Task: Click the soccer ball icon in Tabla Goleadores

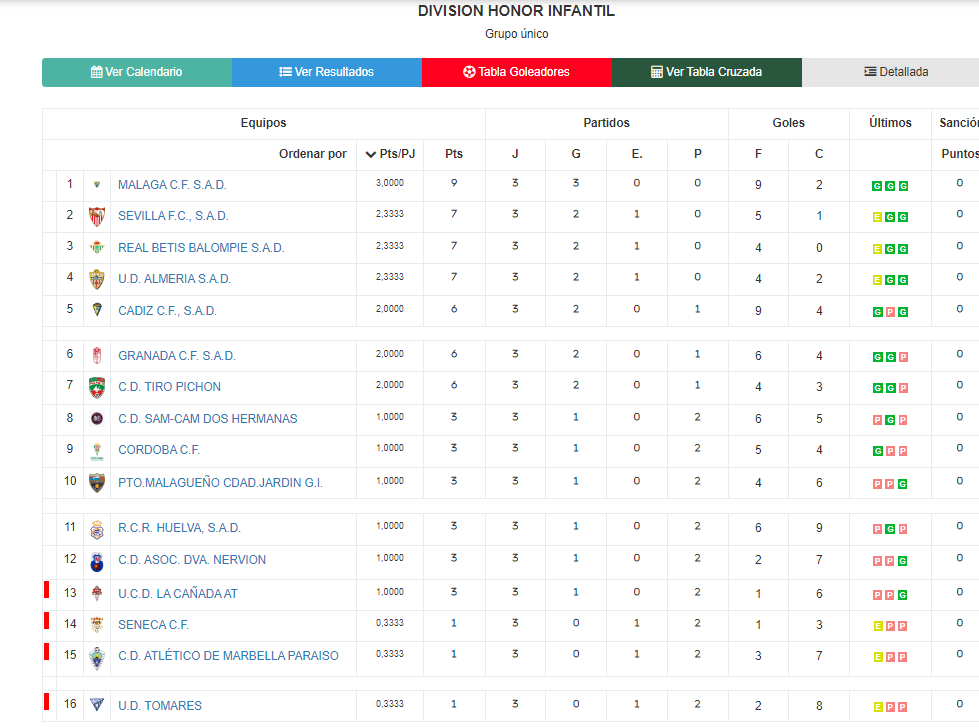Action: 469,72
